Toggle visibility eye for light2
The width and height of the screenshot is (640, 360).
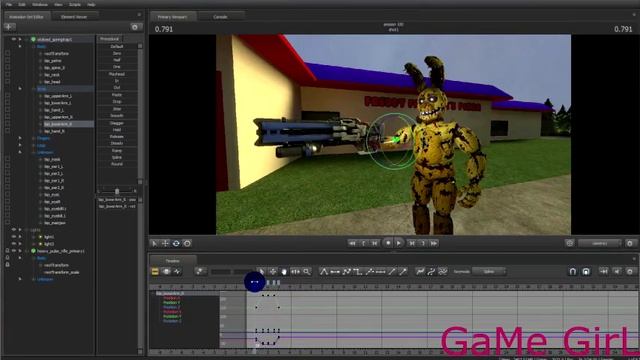click(13, 244)
